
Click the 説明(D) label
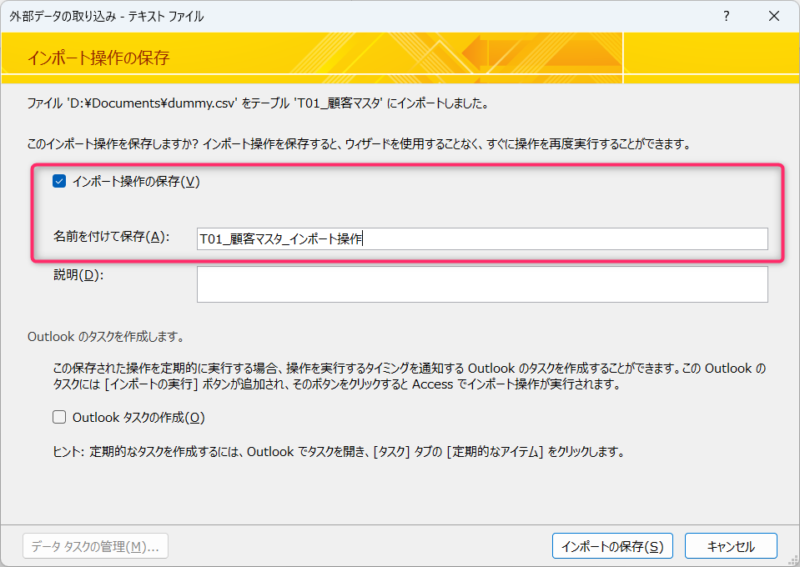click(79, 275)
